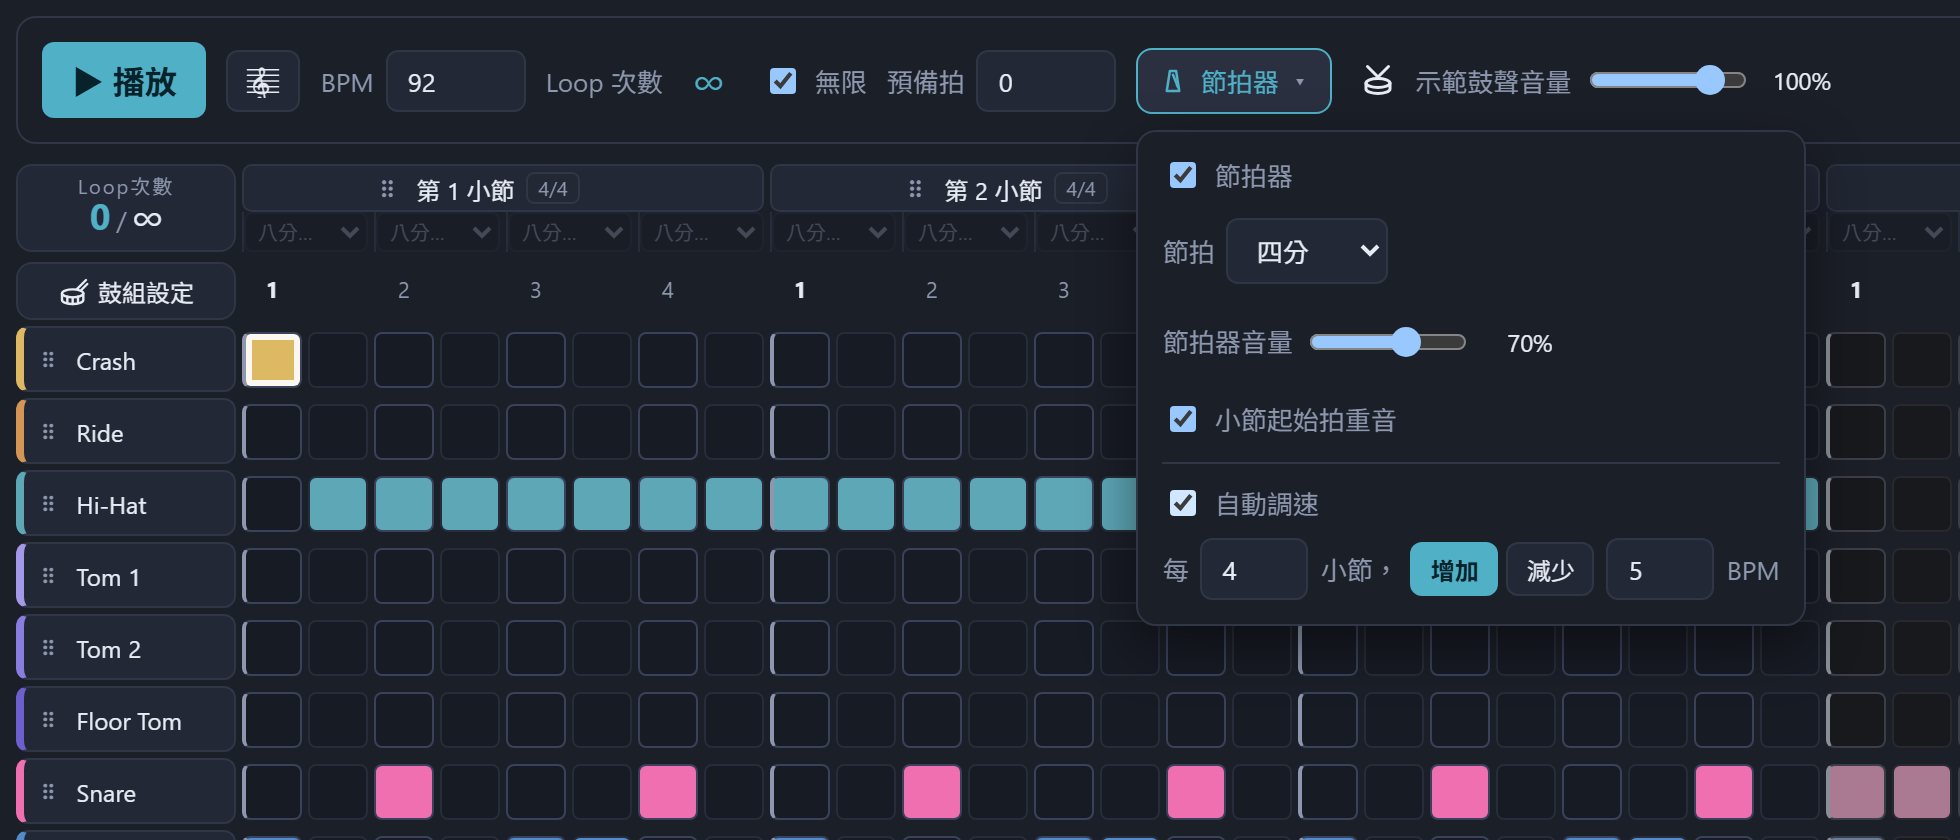Screen dimensions: 1960x840
Task: Click the 每 4 小節 measure count field
Action: (x=1254, y=570)
